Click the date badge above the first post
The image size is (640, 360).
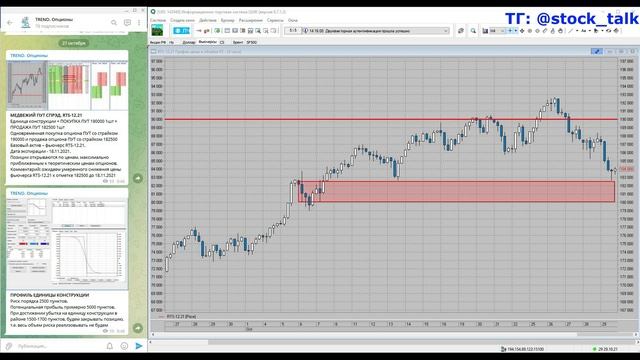click(x=74, y=43)
